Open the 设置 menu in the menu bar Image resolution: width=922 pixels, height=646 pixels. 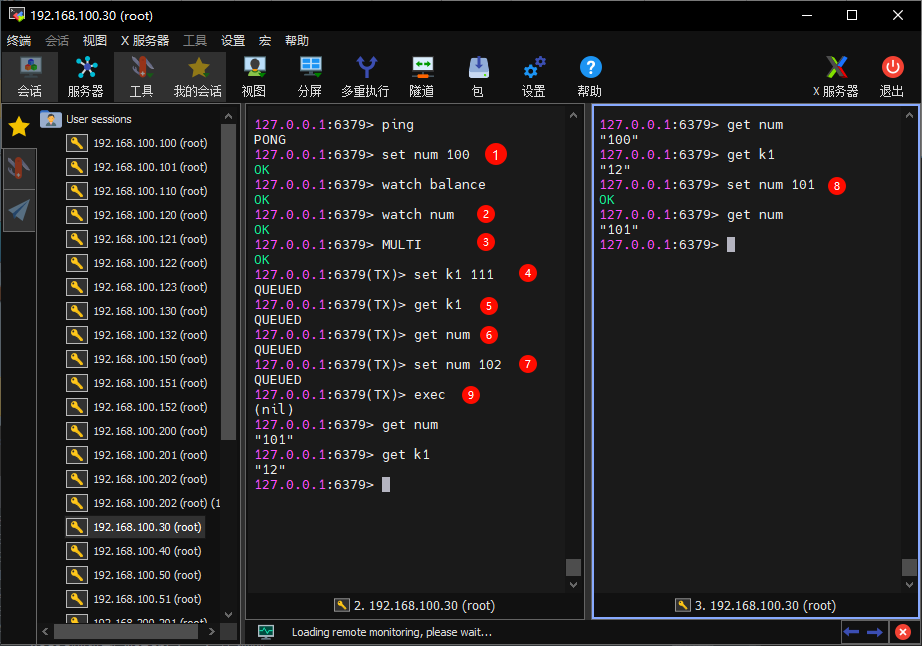233,41
